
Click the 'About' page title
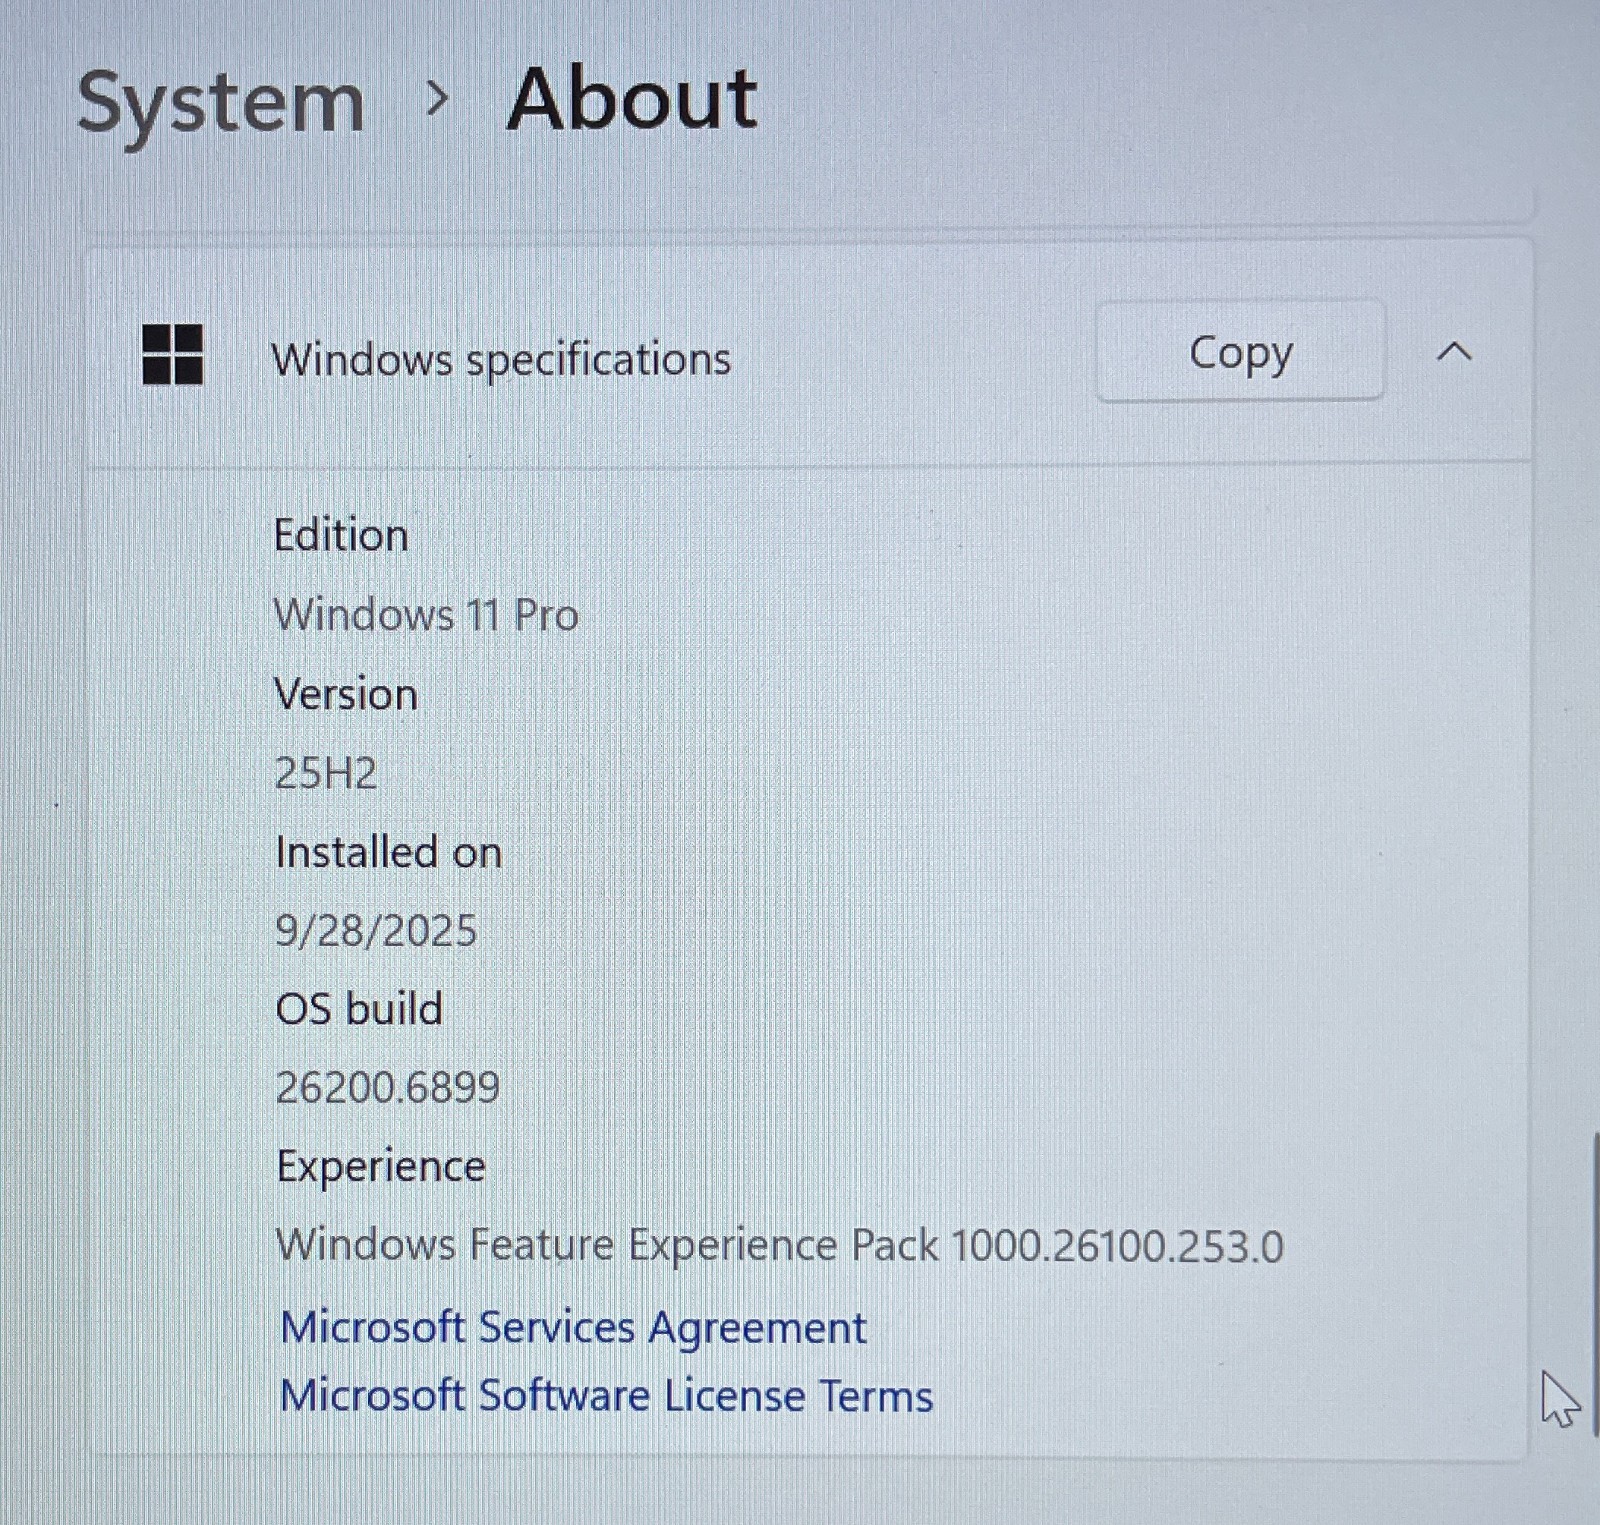pos(632,99)
